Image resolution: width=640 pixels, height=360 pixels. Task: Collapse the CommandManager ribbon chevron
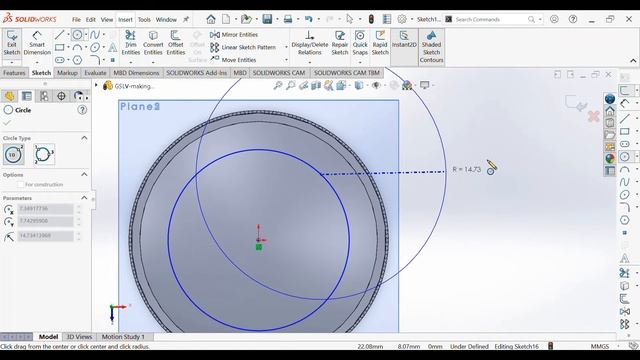[633, 61]
